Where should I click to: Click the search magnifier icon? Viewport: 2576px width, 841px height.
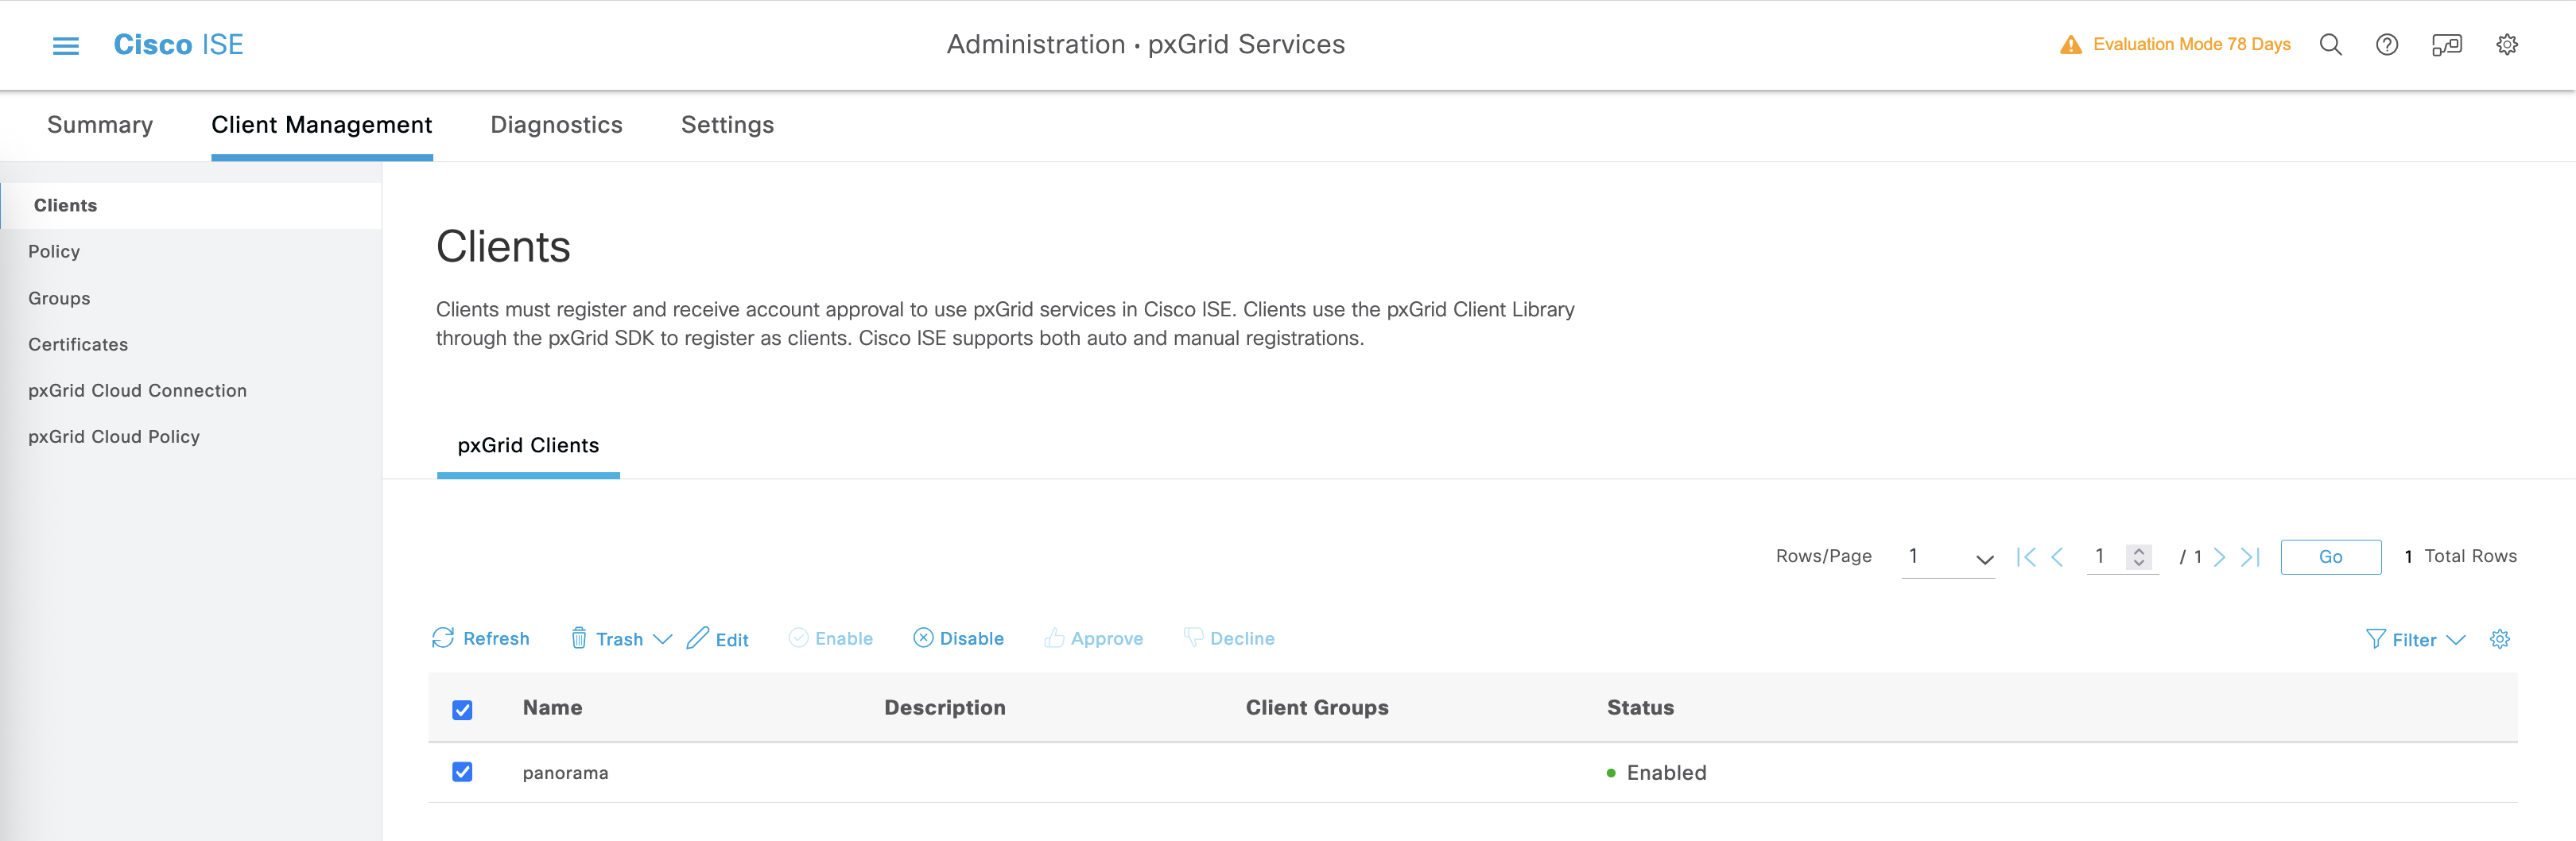click(2329, 45)
